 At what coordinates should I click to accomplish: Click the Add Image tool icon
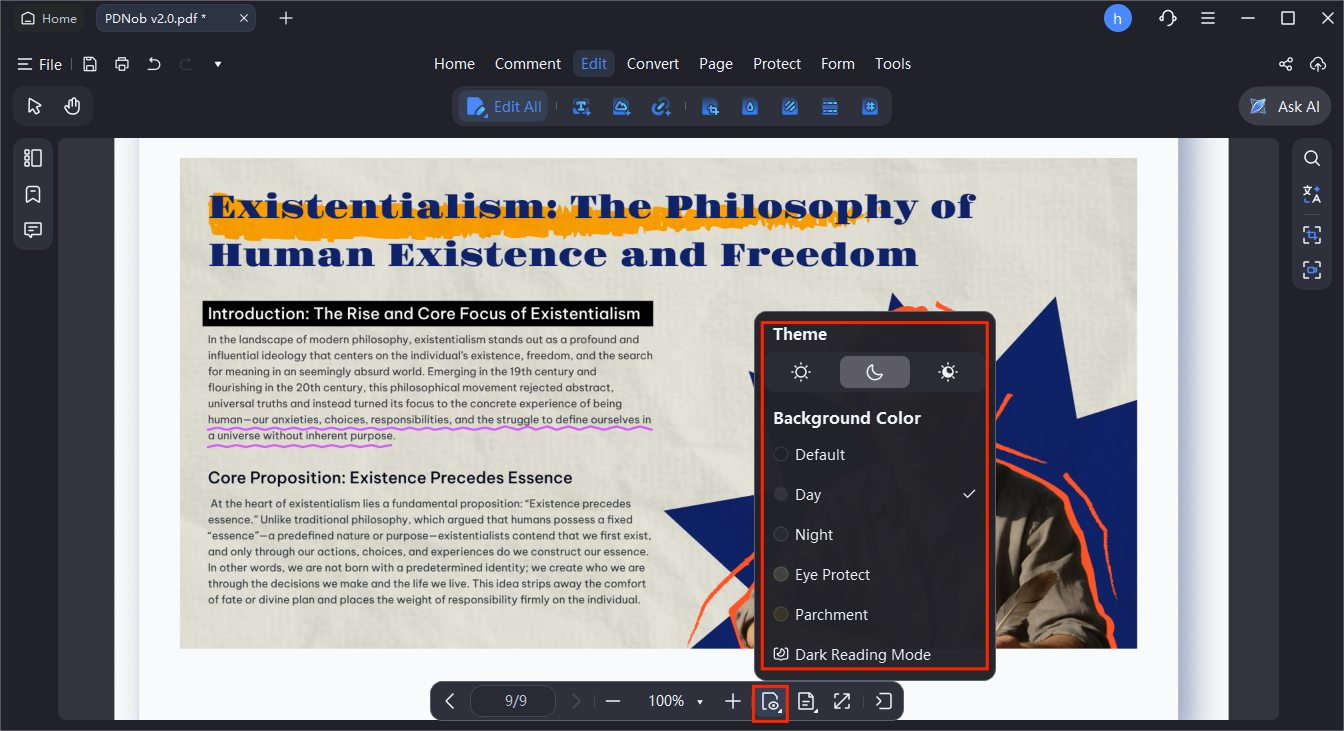(x=621, y=107)
